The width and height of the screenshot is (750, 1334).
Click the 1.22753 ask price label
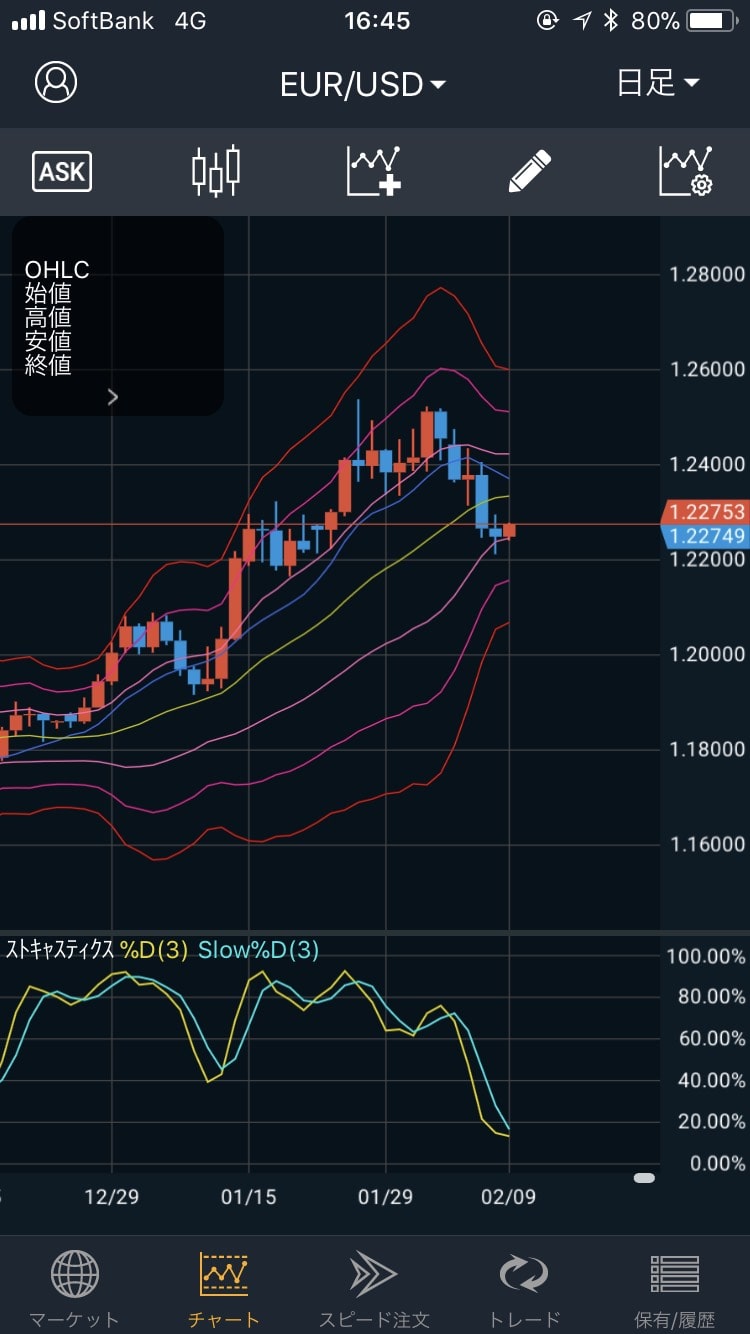click(x=705, y=512)
